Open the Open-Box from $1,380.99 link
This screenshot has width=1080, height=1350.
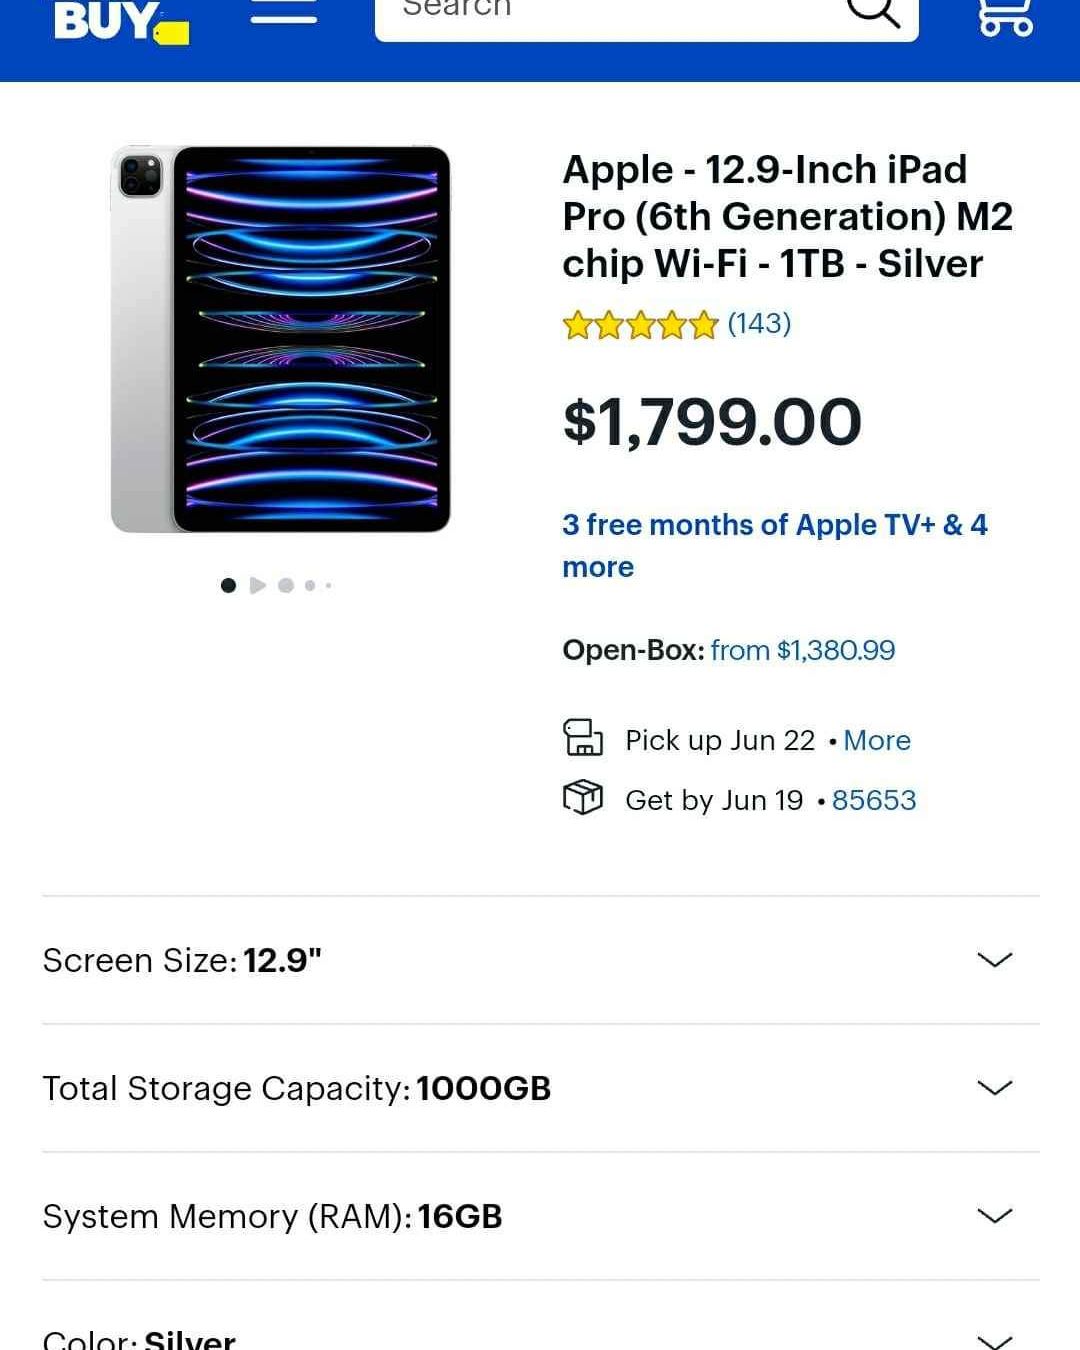point(803,650)
